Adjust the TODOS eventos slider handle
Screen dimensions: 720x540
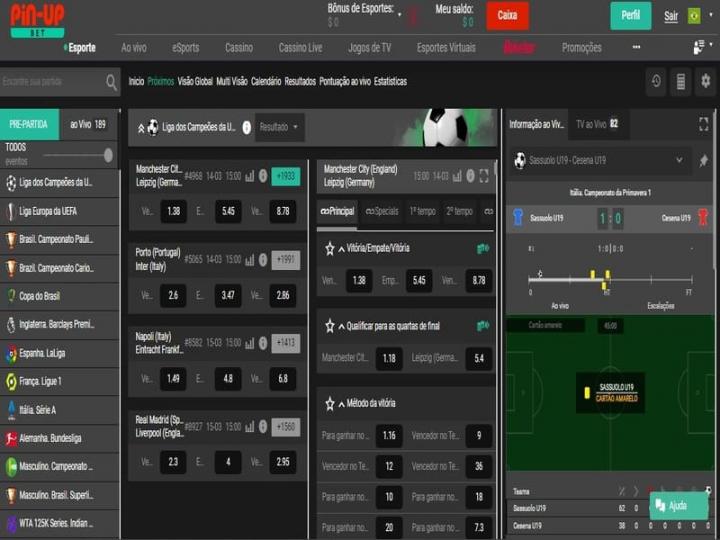coord(108,155)
